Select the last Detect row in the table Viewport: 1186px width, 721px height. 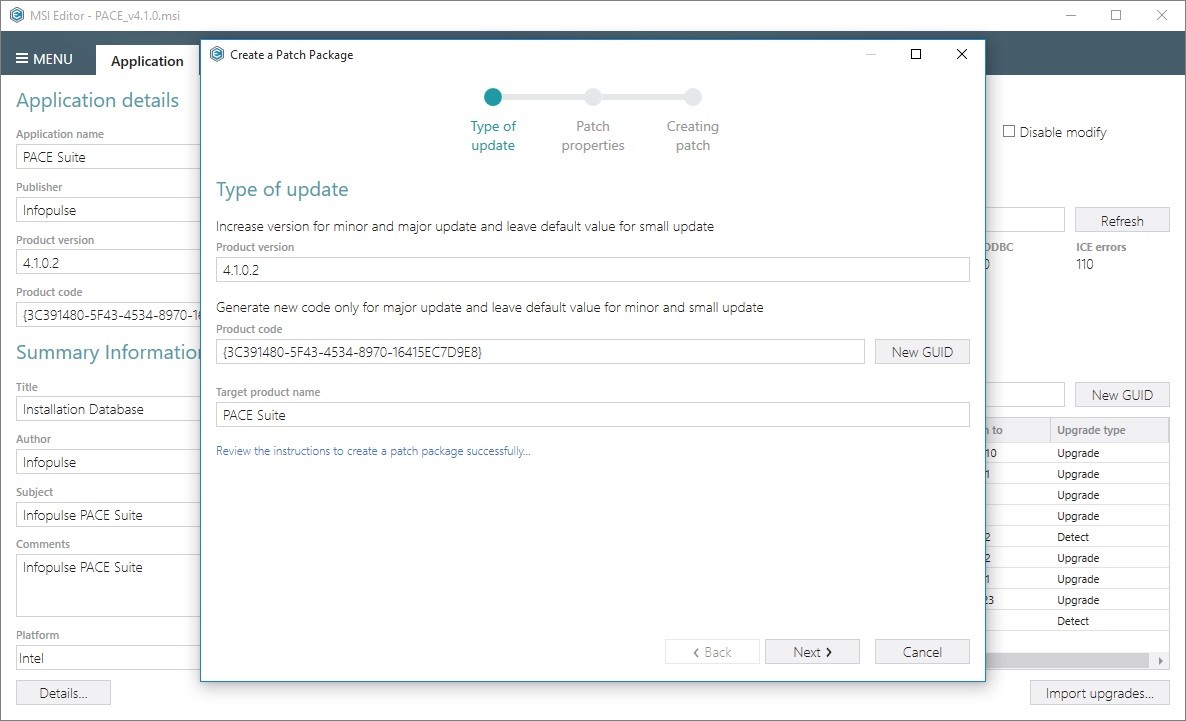[1078, 621]
